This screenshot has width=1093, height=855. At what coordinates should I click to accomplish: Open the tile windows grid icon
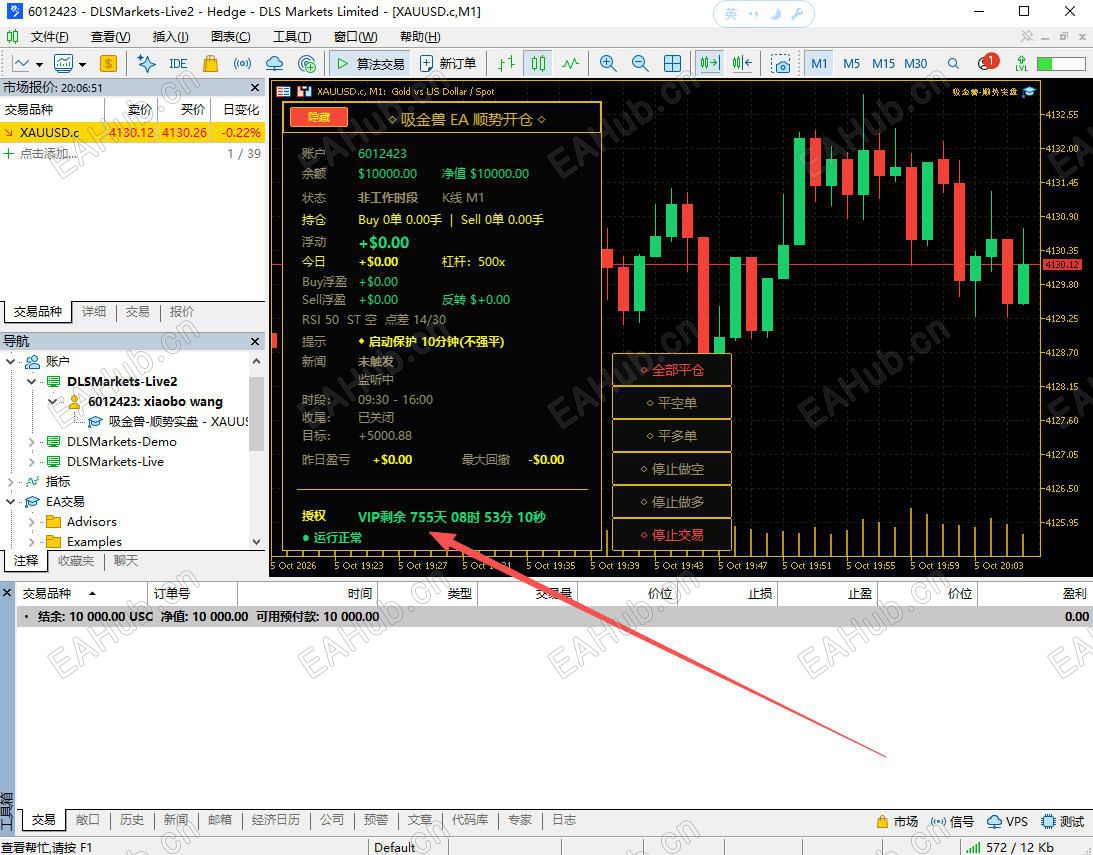[x=673, y=64]
